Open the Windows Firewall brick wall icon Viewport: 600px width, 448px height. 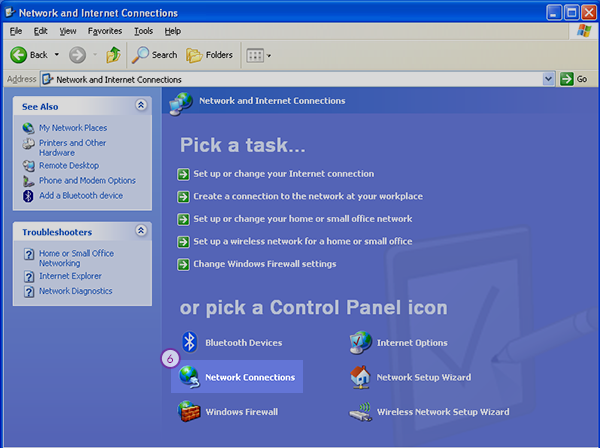(x=189, y=411)
